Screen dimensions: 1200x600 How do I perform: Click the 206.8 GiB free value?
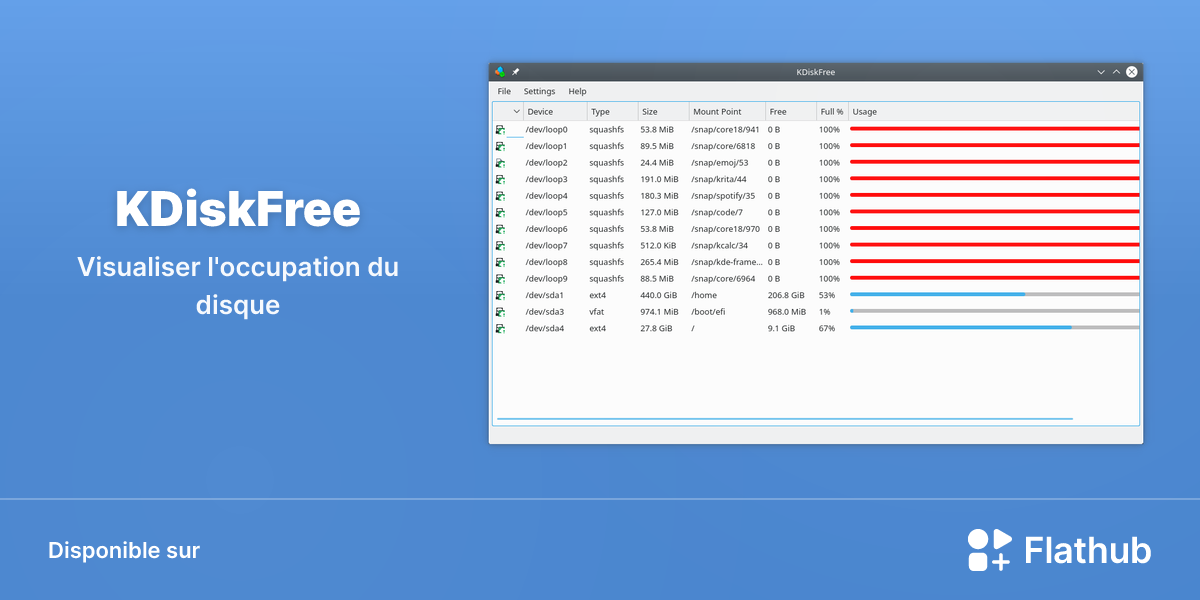coord(786,295)
